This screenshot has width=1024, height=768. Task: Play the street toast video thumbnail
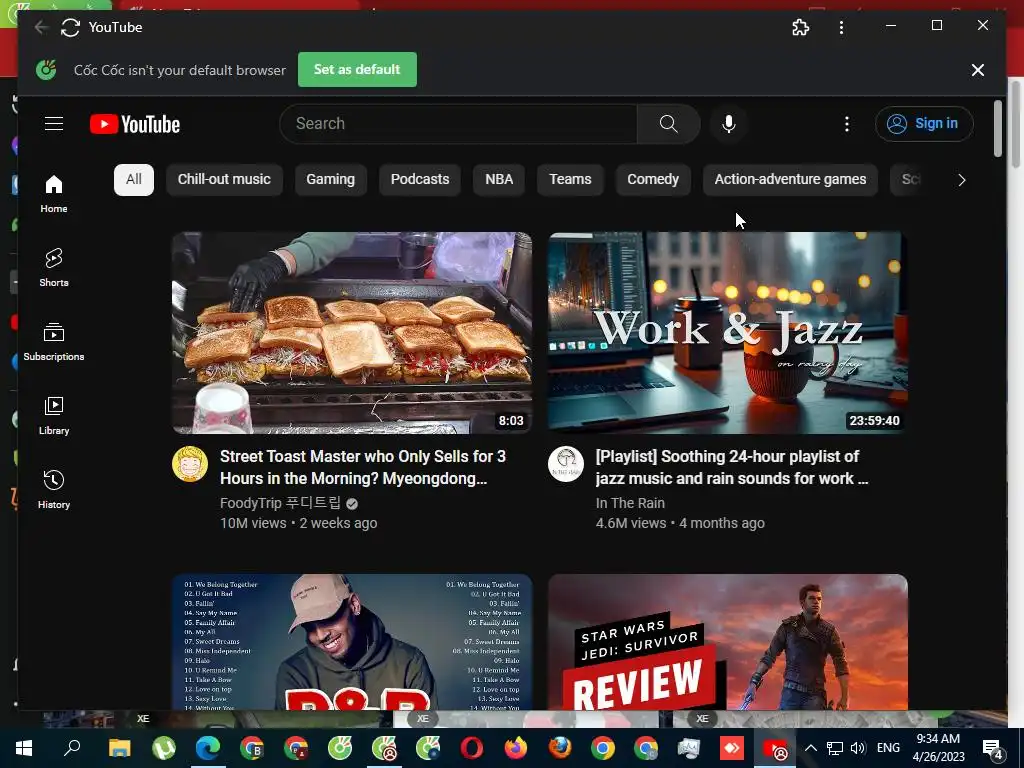pyautogui.click(x=352, y=332)
